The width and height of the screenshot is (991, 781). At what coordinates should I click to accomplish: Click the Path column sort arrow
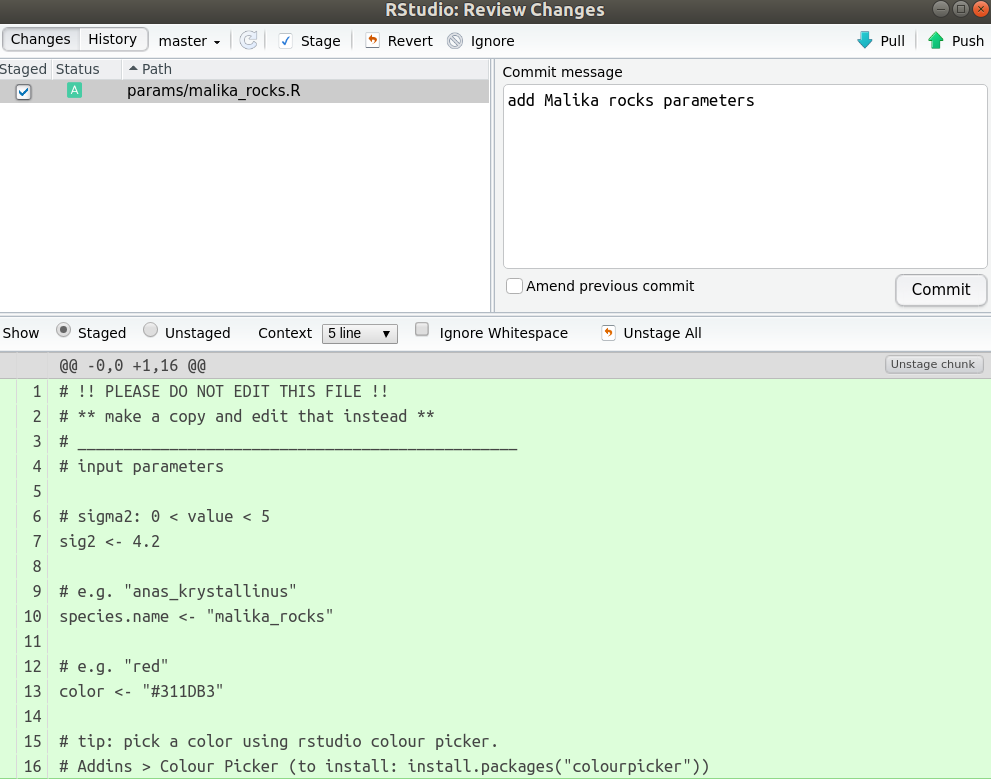(x=133, y=69)
